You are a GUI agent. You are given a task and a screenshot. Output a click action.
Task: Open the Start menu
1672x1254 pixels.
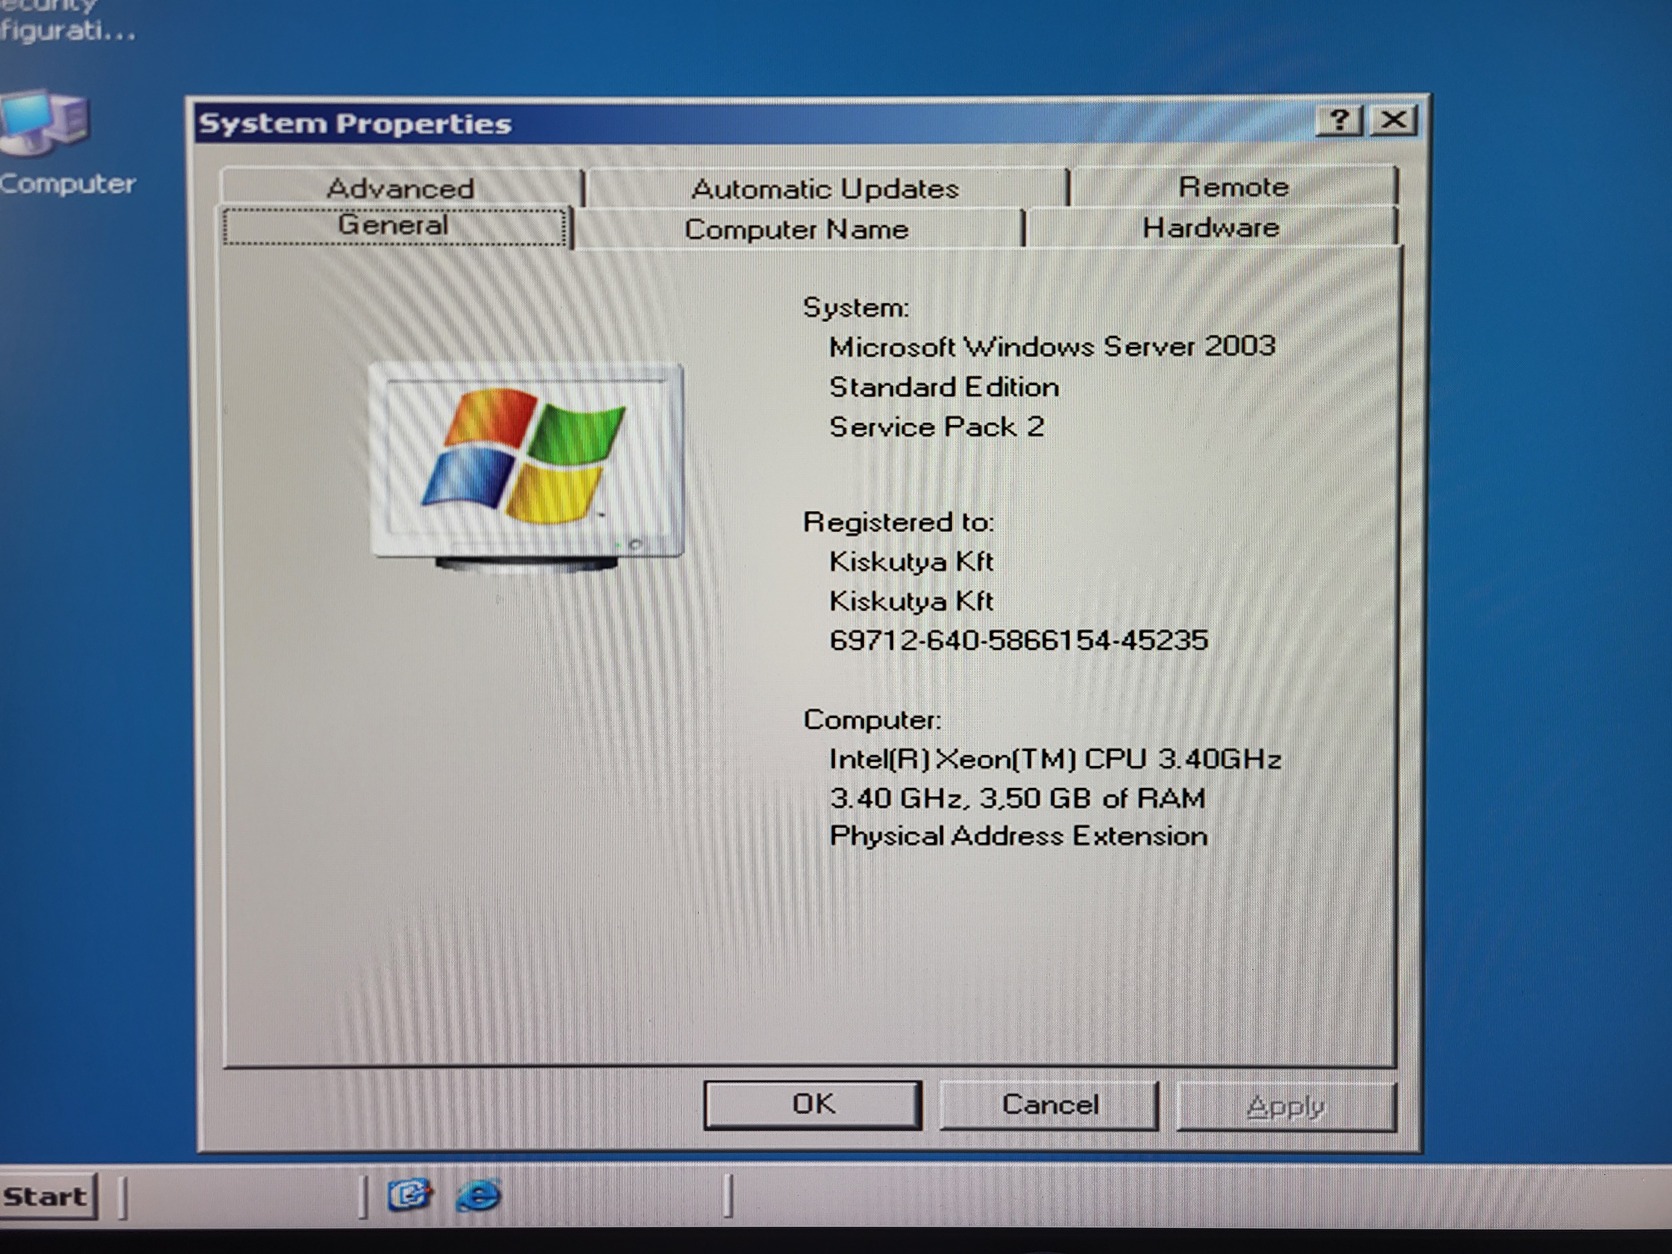click(47, 1197)
